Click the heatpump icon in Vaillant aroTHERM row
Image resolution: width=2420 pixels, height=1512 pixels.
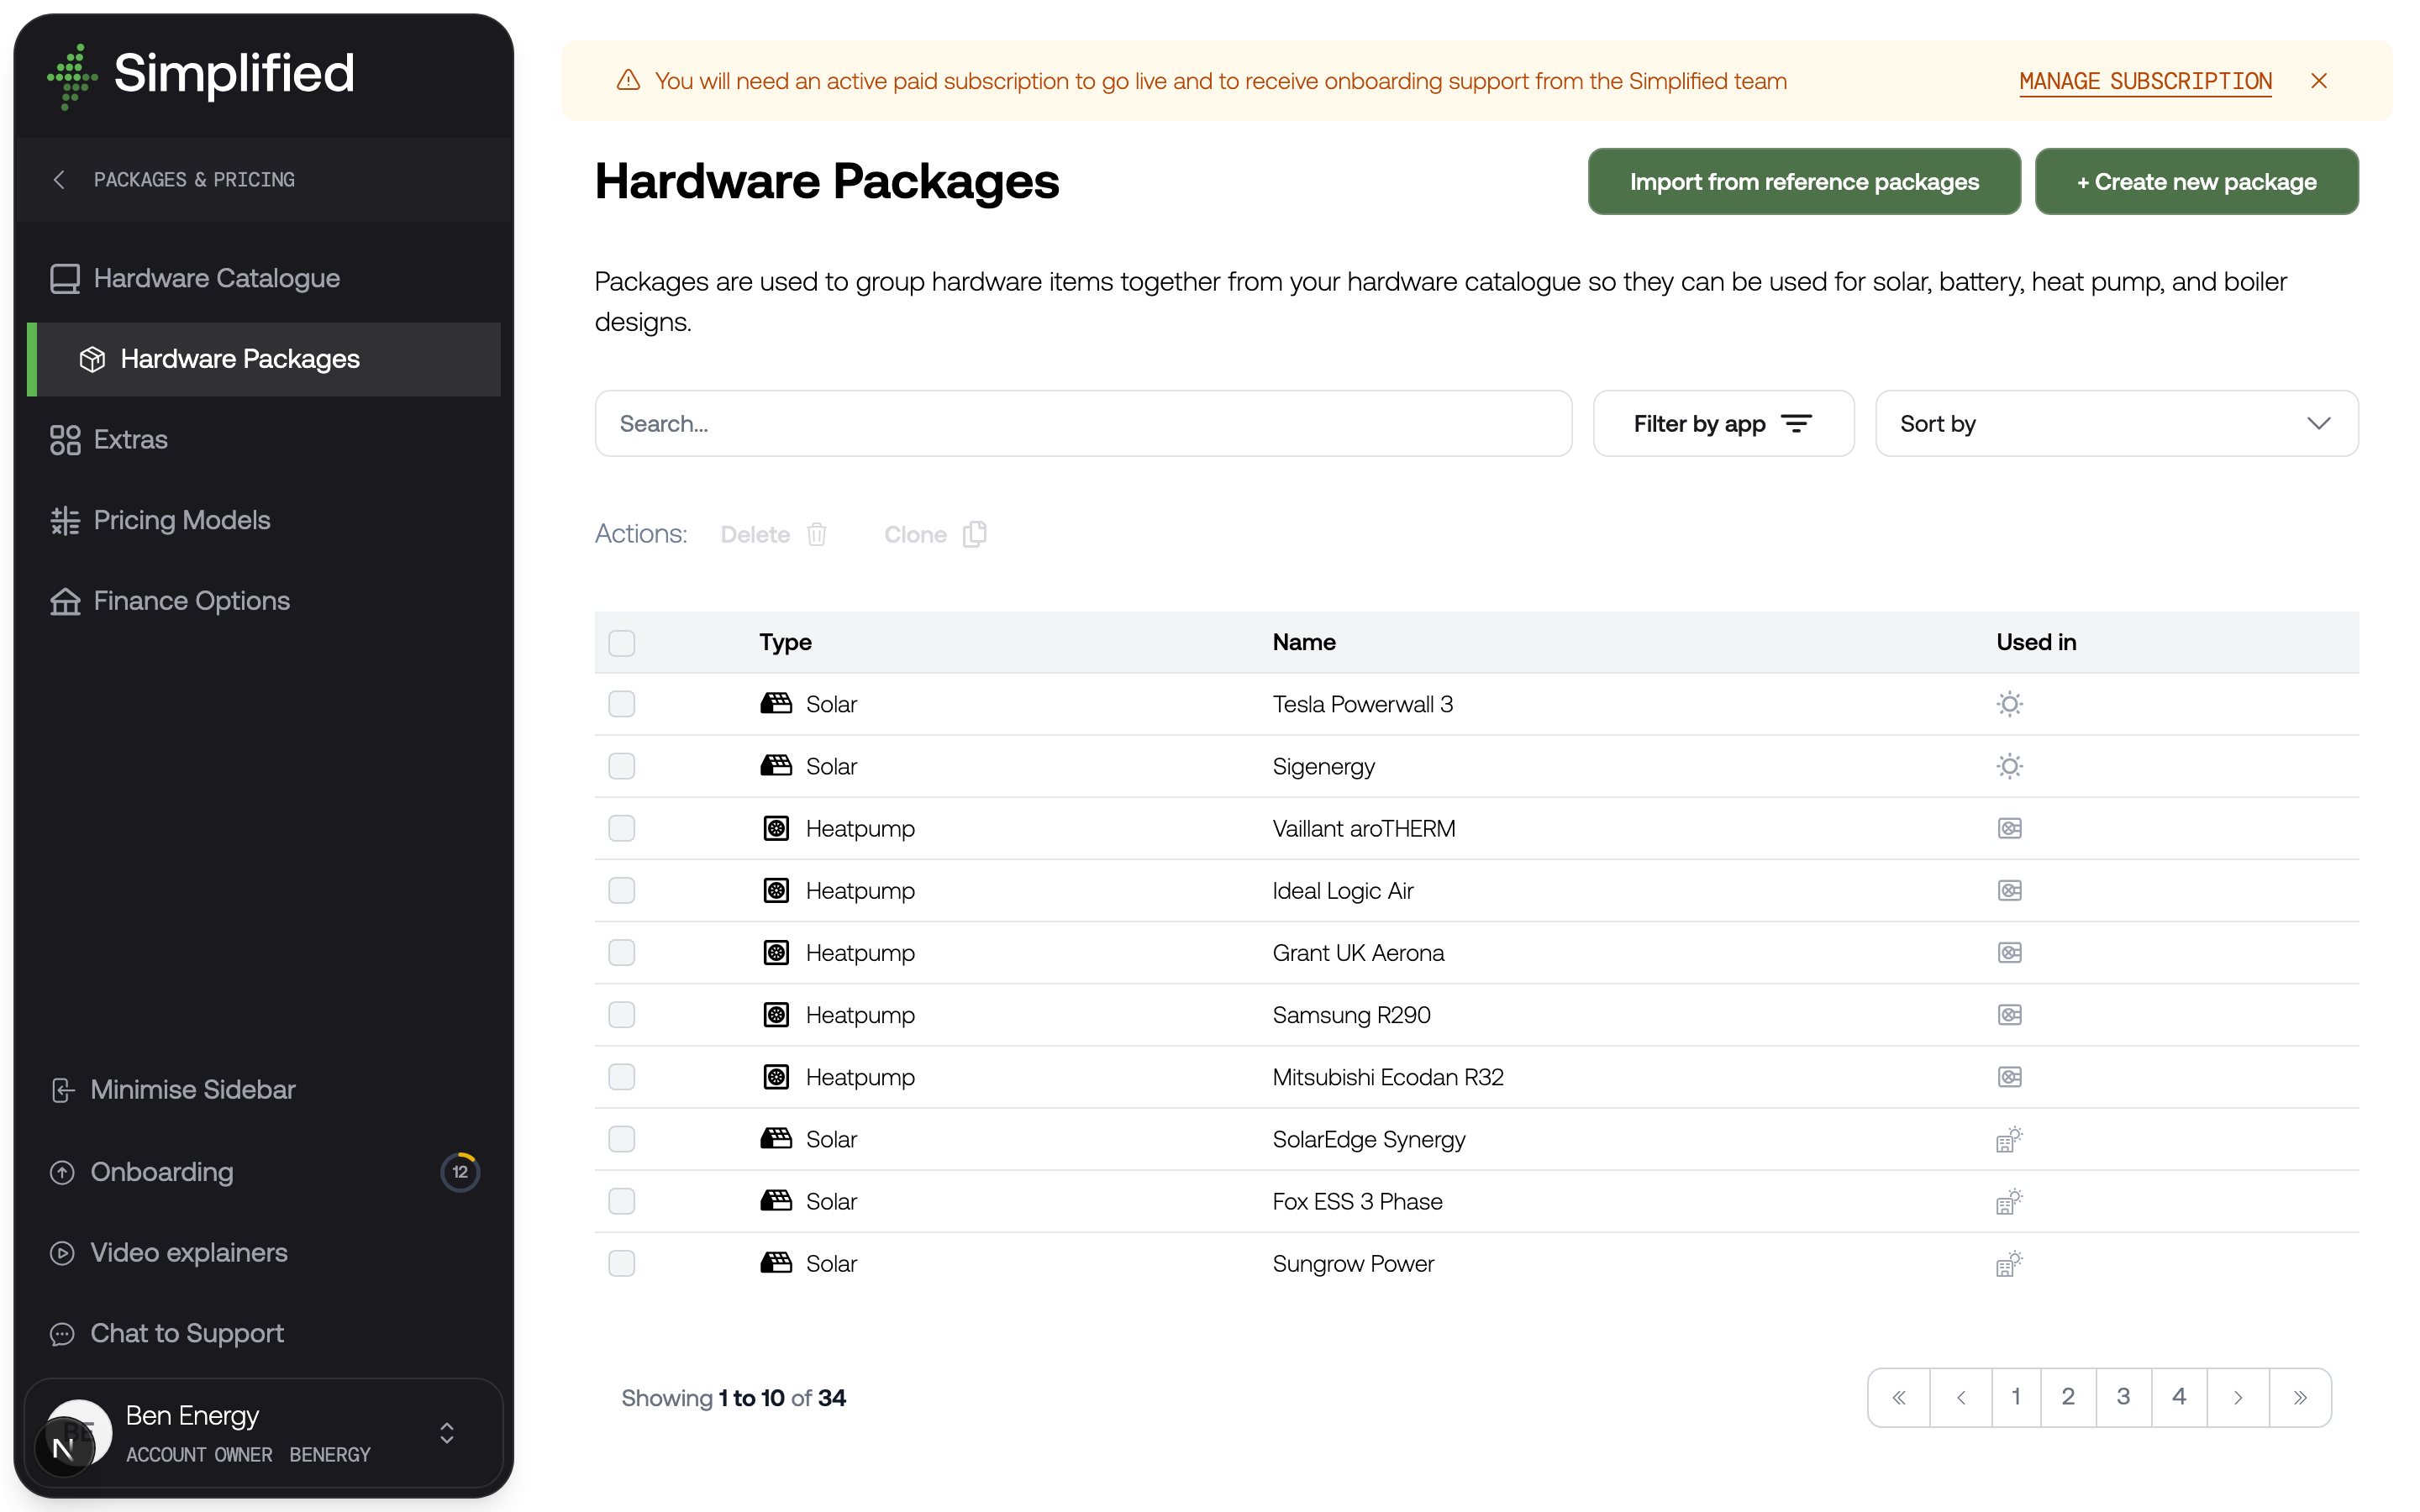click(776, 828)
